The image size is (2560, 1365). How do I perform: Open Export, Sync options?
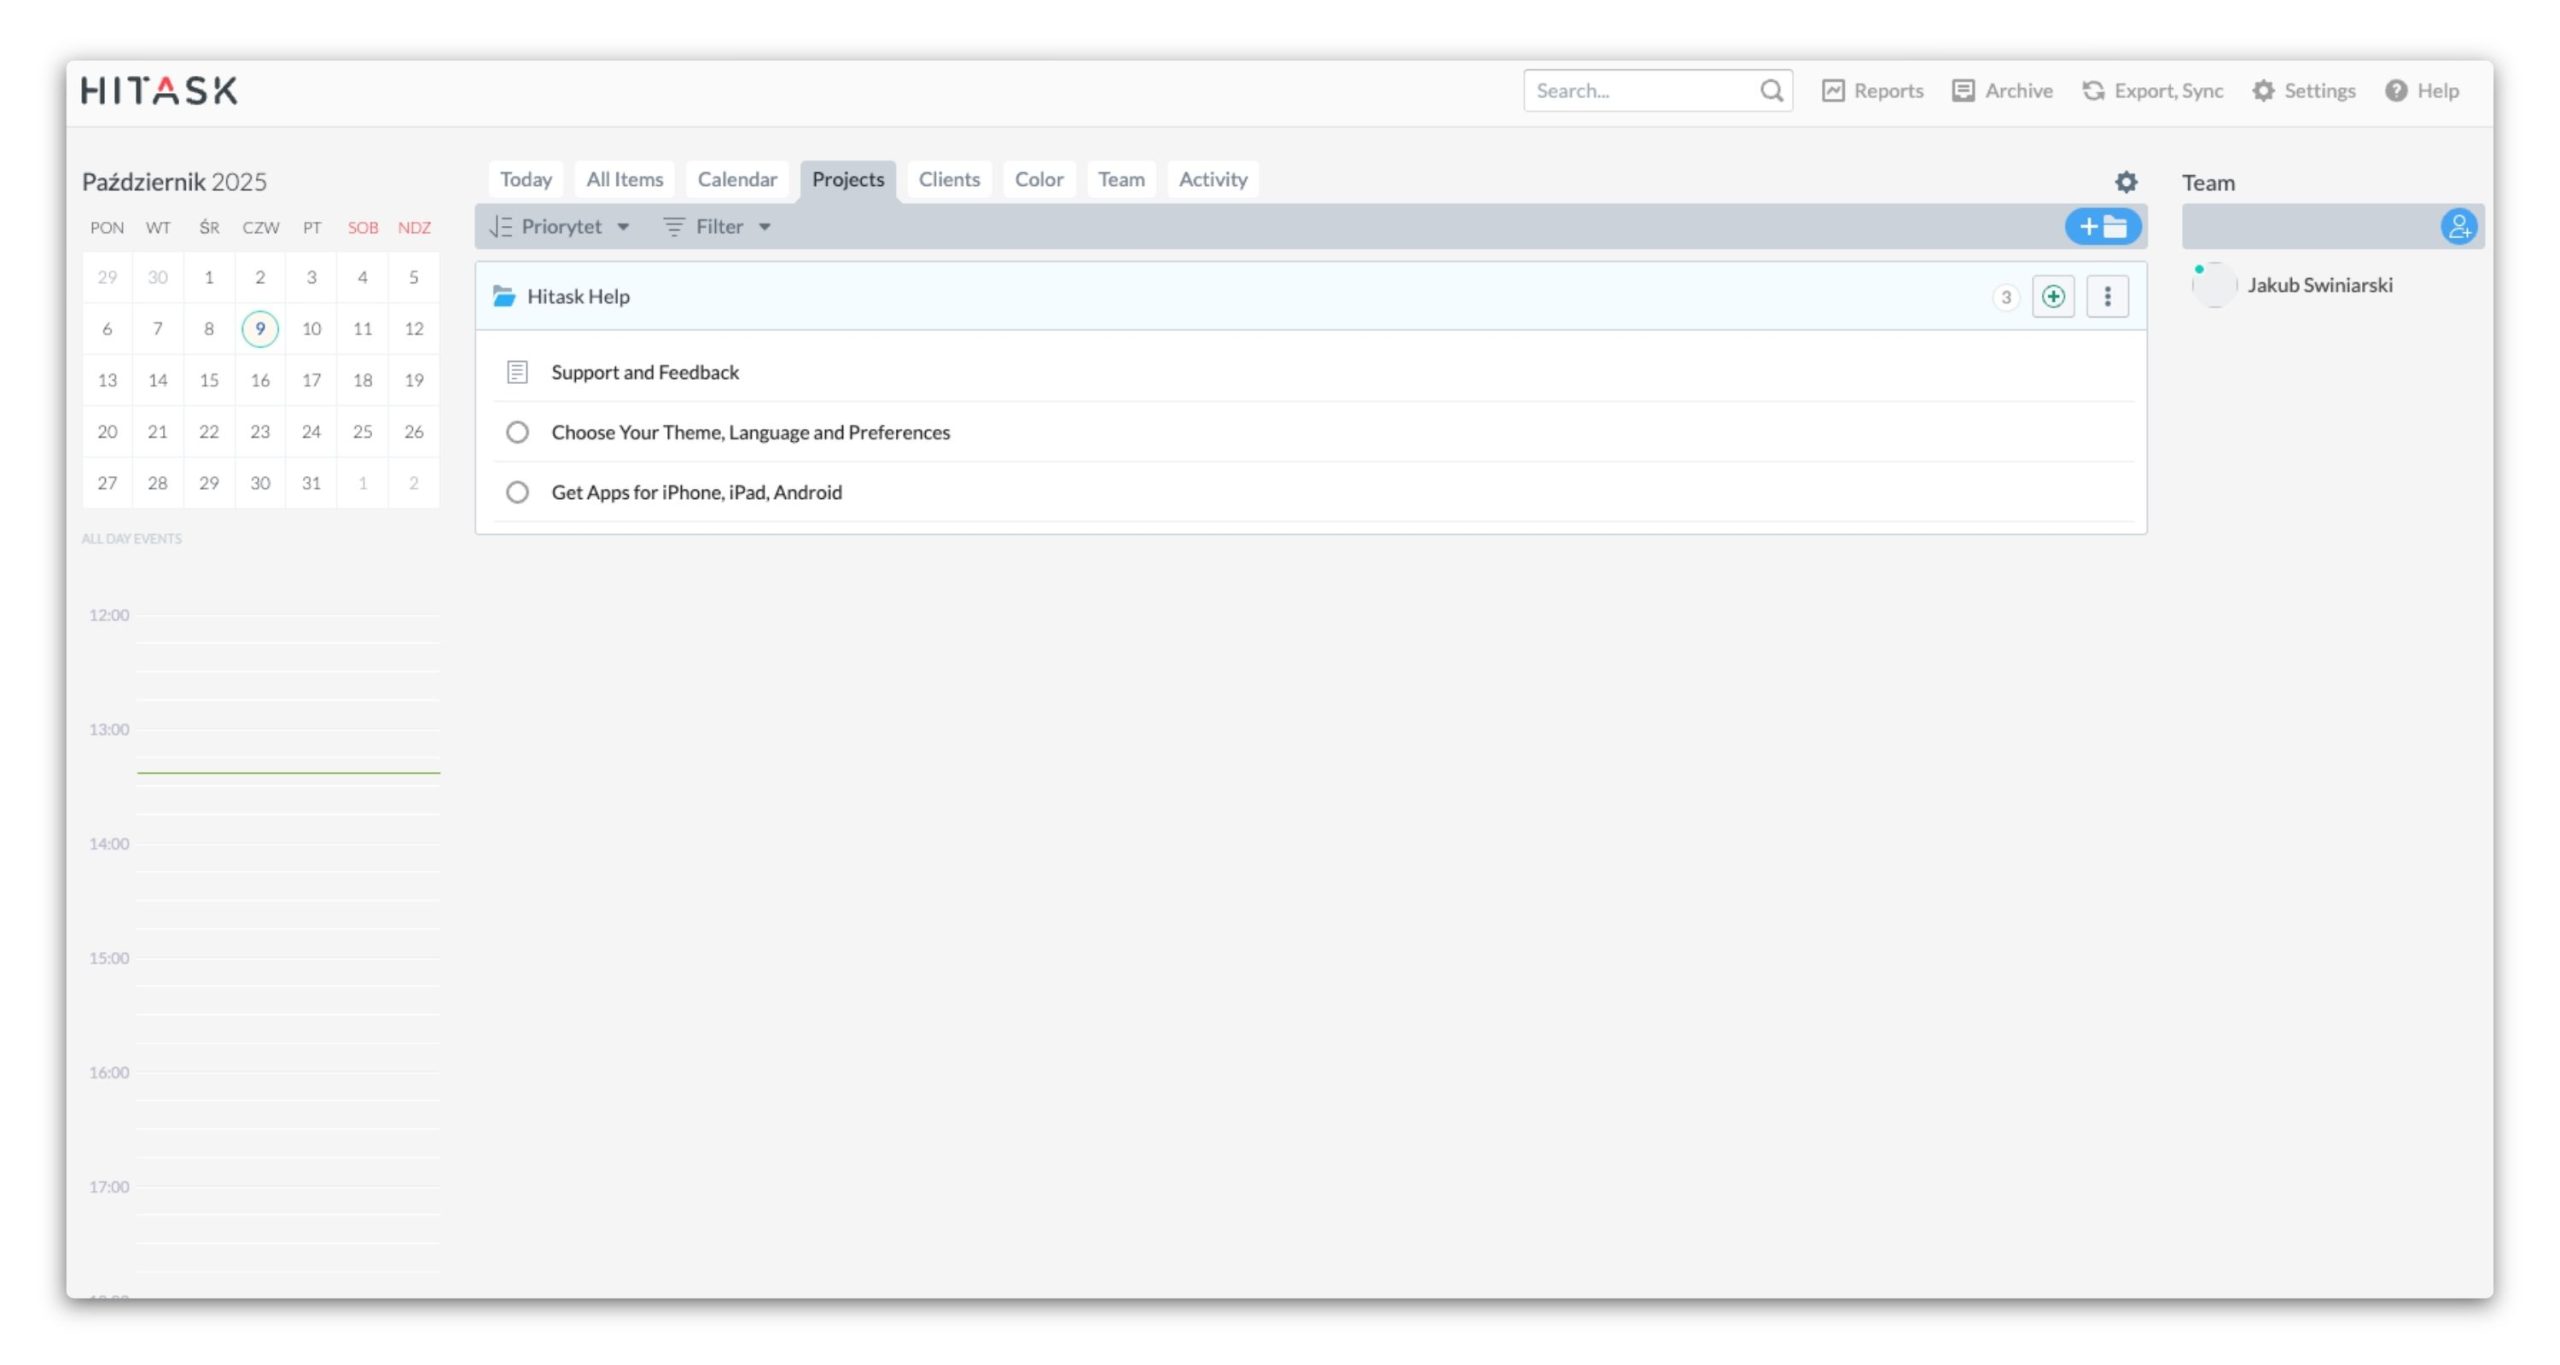point(2152,91)
